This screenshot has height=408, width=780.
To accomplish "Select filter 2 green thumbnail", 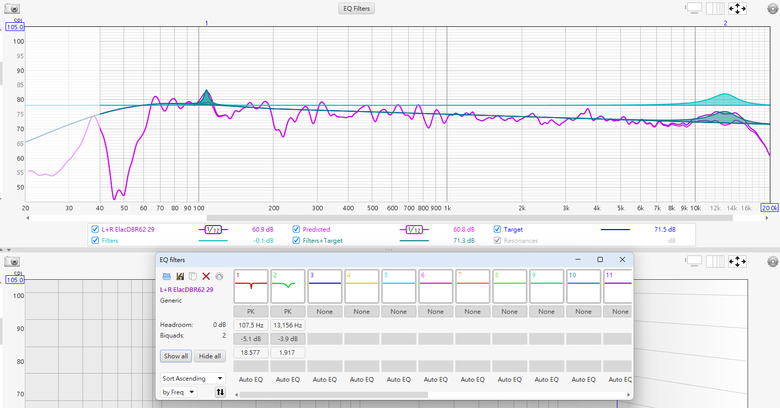I will click(x=288, y=286).
